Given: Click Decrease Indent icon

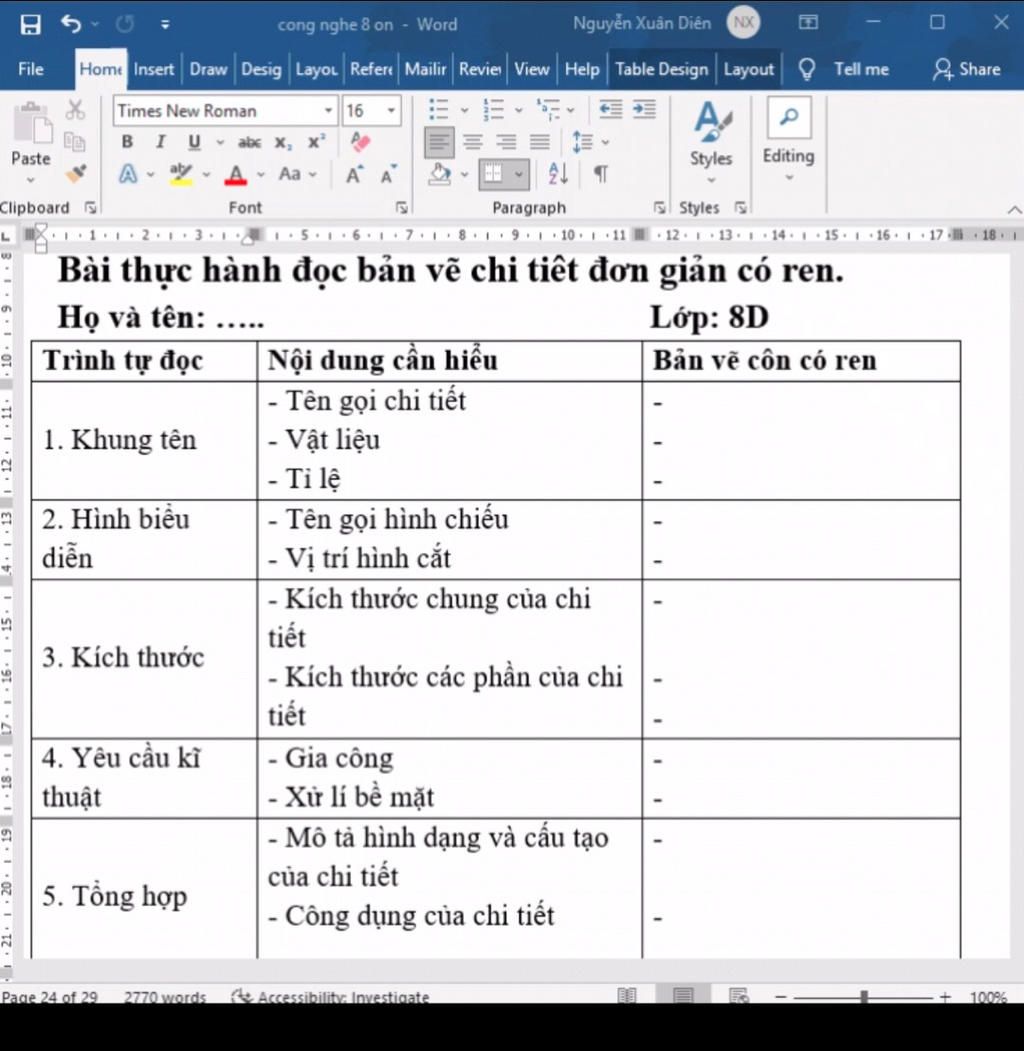Looking at the screenshot, I should coord(610,109).
